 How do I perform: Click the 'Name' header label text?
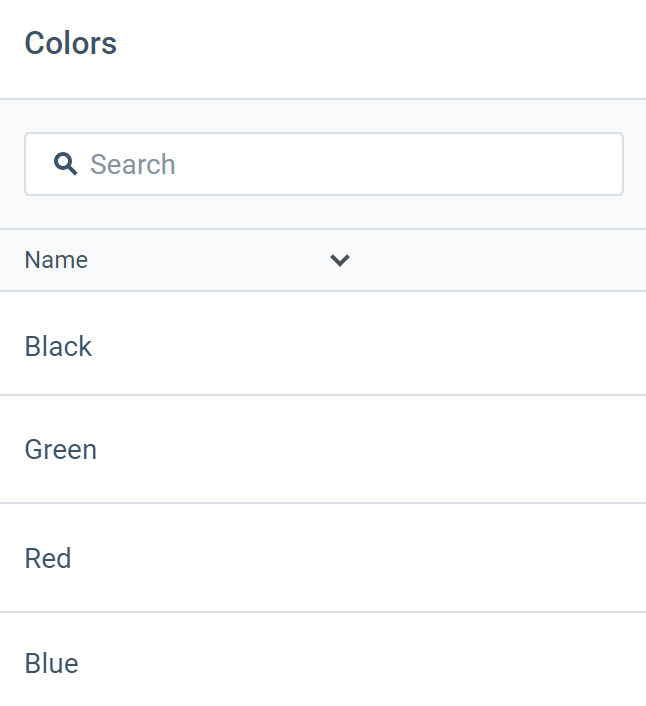(56, 260)
